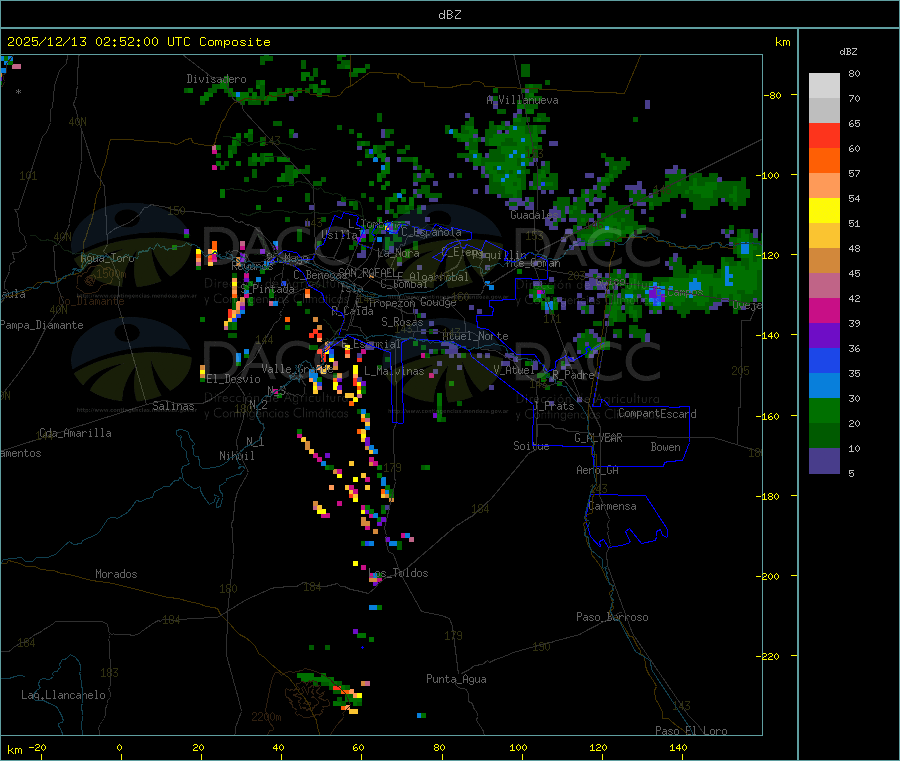Click the CompantEscard map label

click(657, 414)
